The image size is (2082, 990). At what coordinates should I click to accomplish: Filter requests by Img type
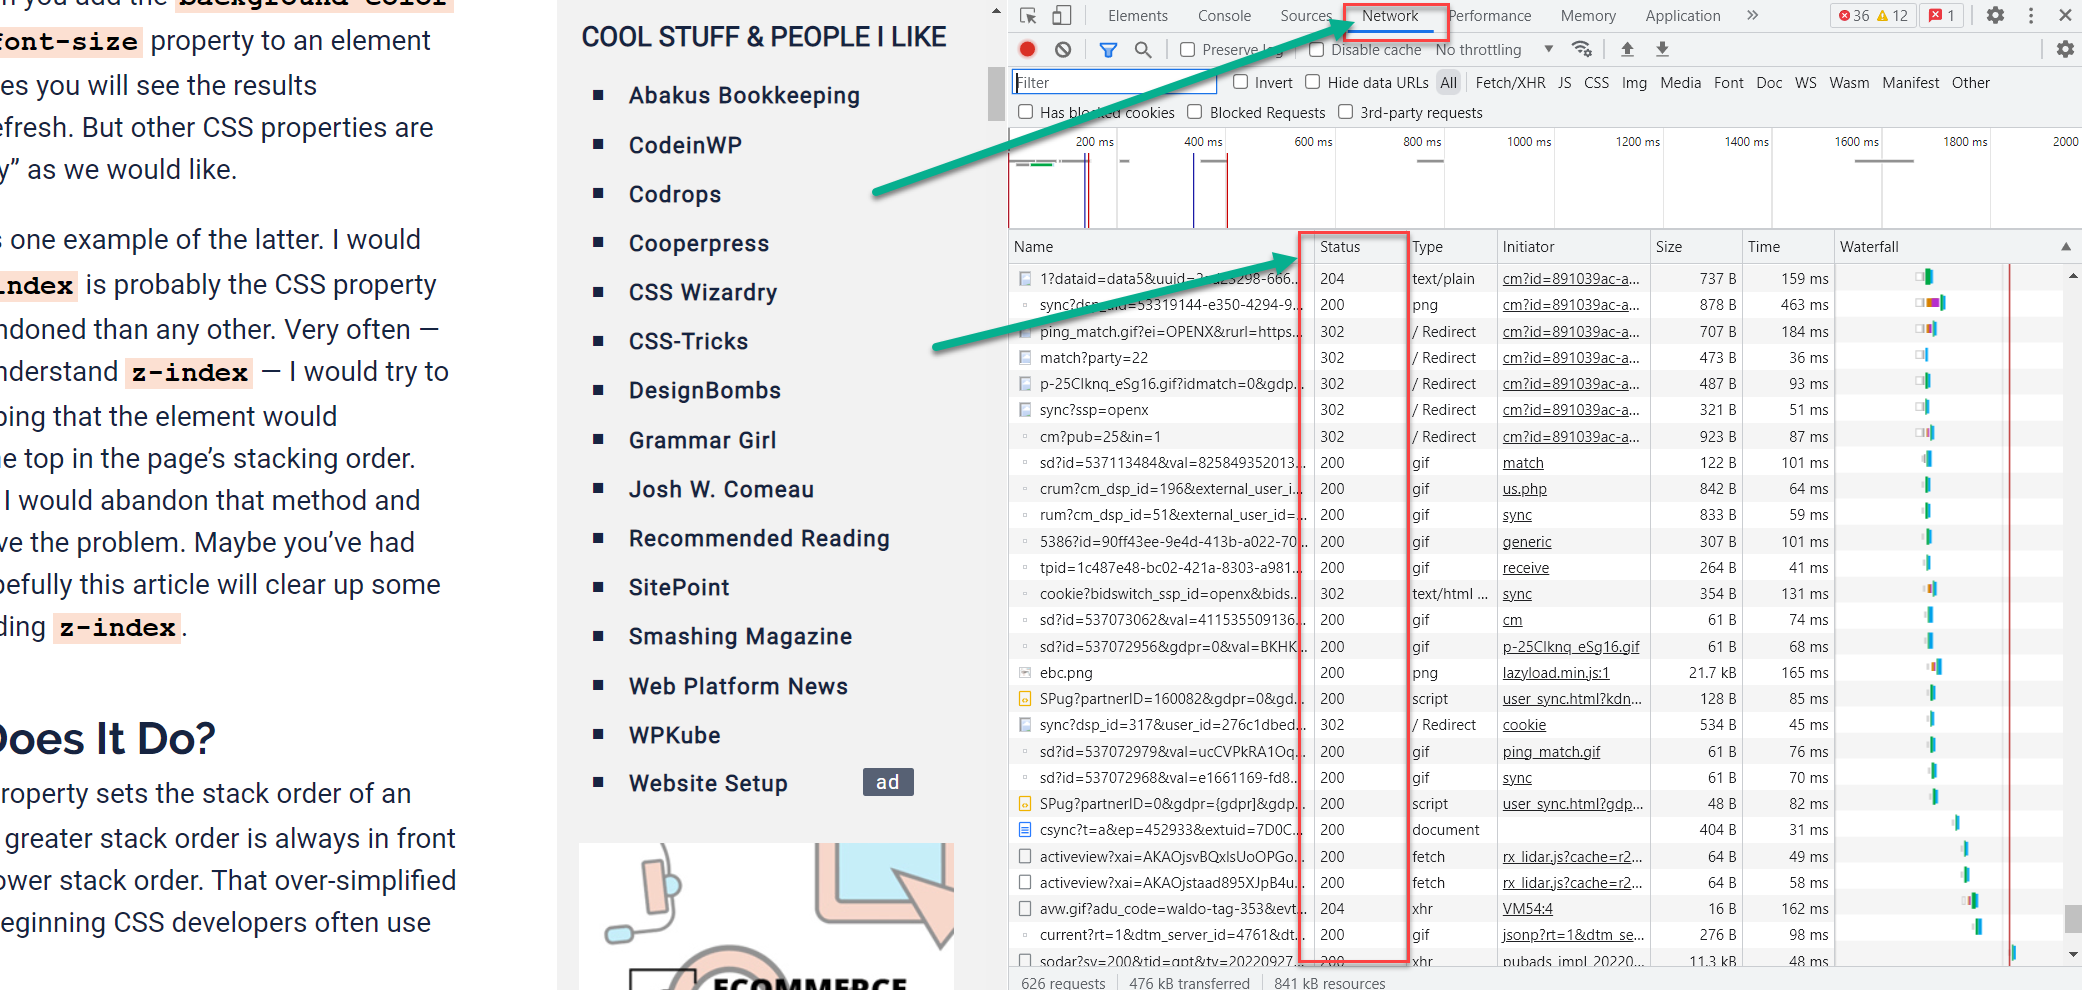(x=1634, y=83)
